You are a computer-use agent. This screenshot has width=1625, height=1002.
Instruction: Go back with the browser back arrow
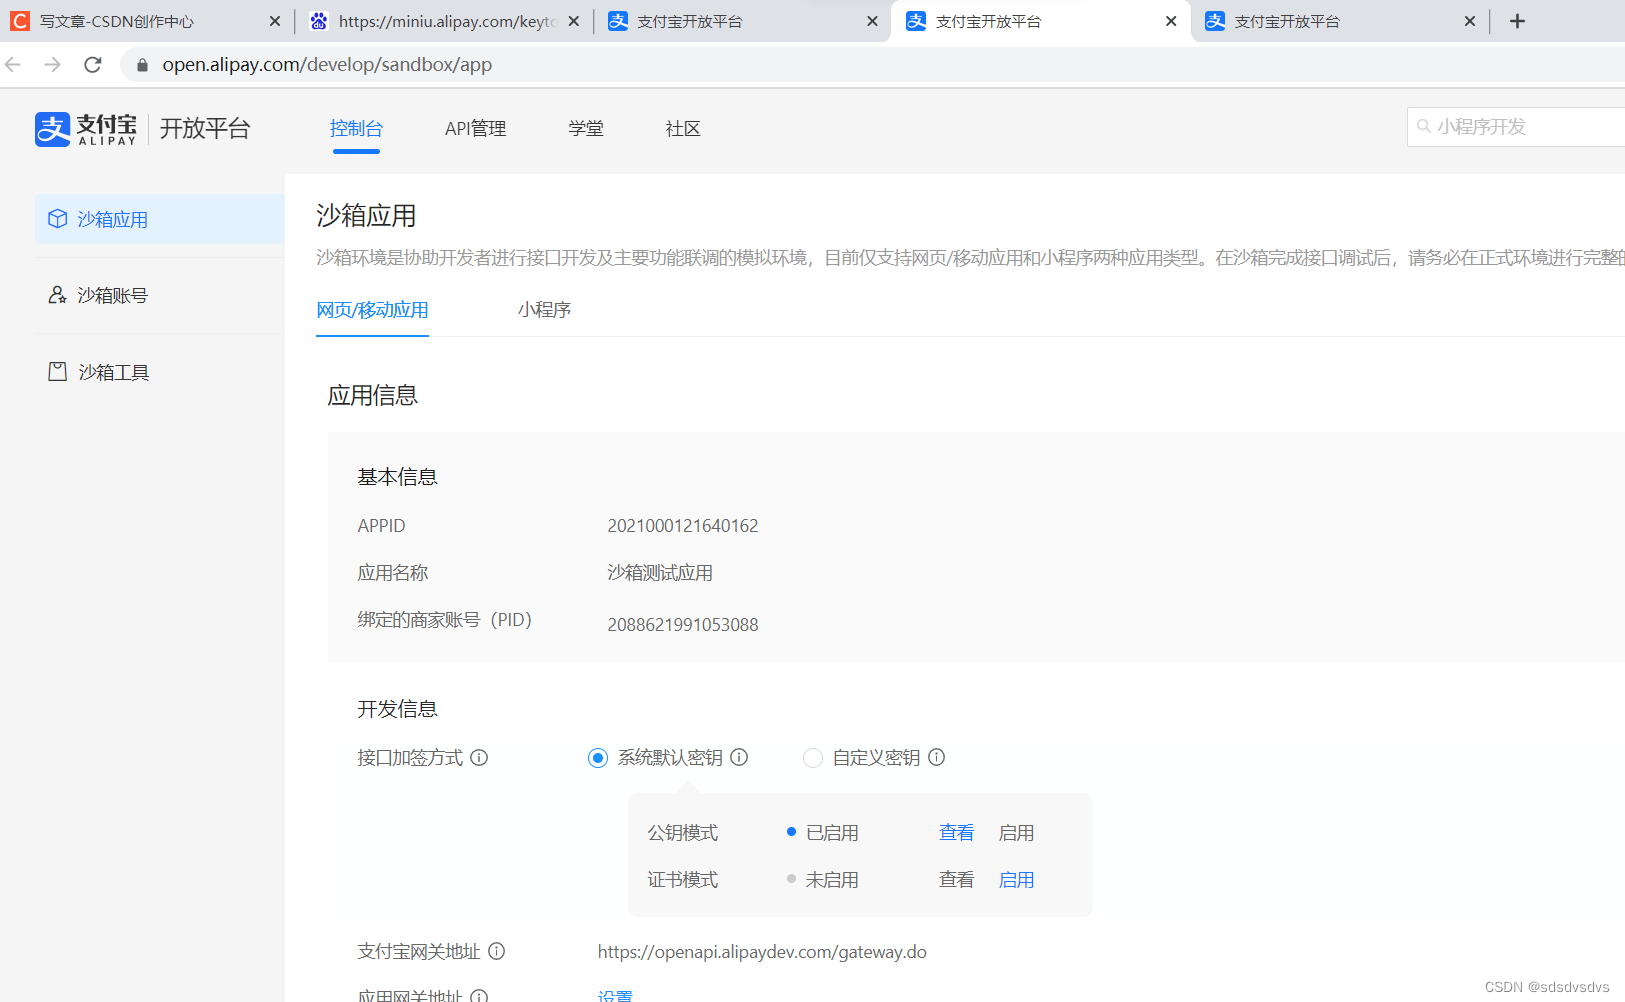point(13,65)
